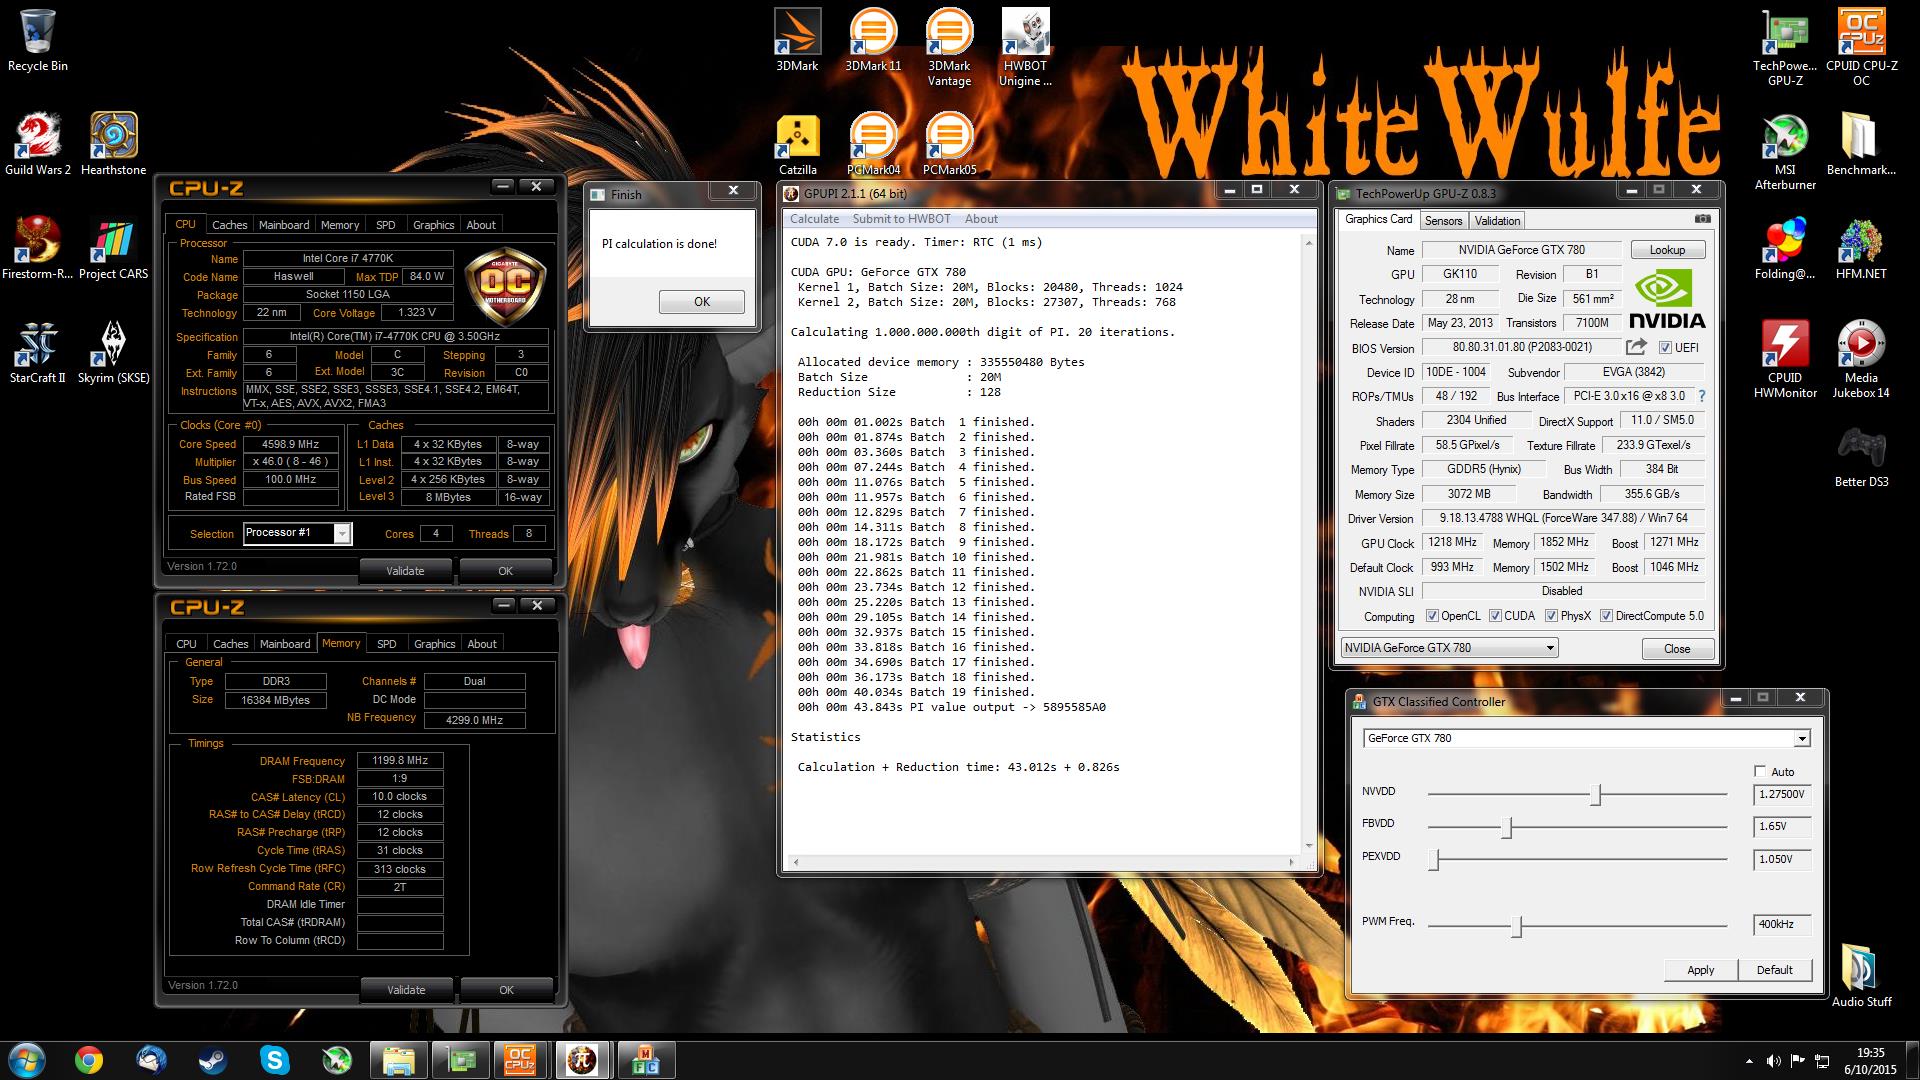Enable the Auto checkbox in Classified Controller
Screen dimensions: 1920x1080
point(1760,771)
